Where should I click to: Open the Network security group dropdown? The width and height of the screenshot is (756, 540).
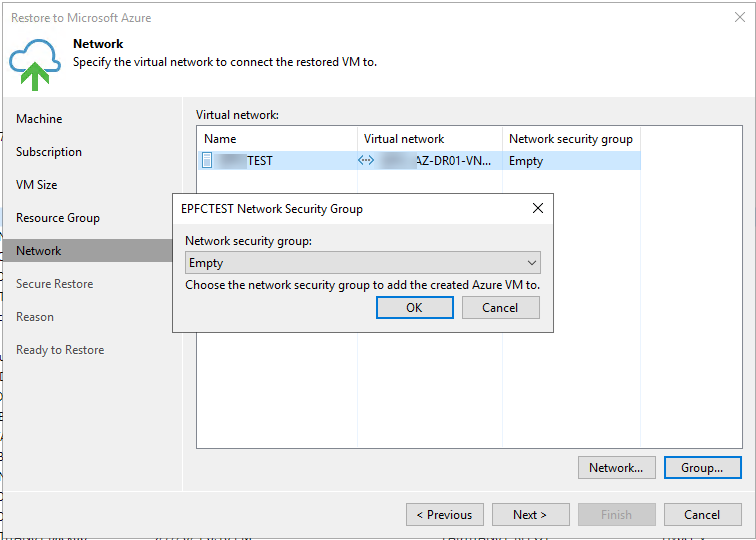(x=363, y=263)
